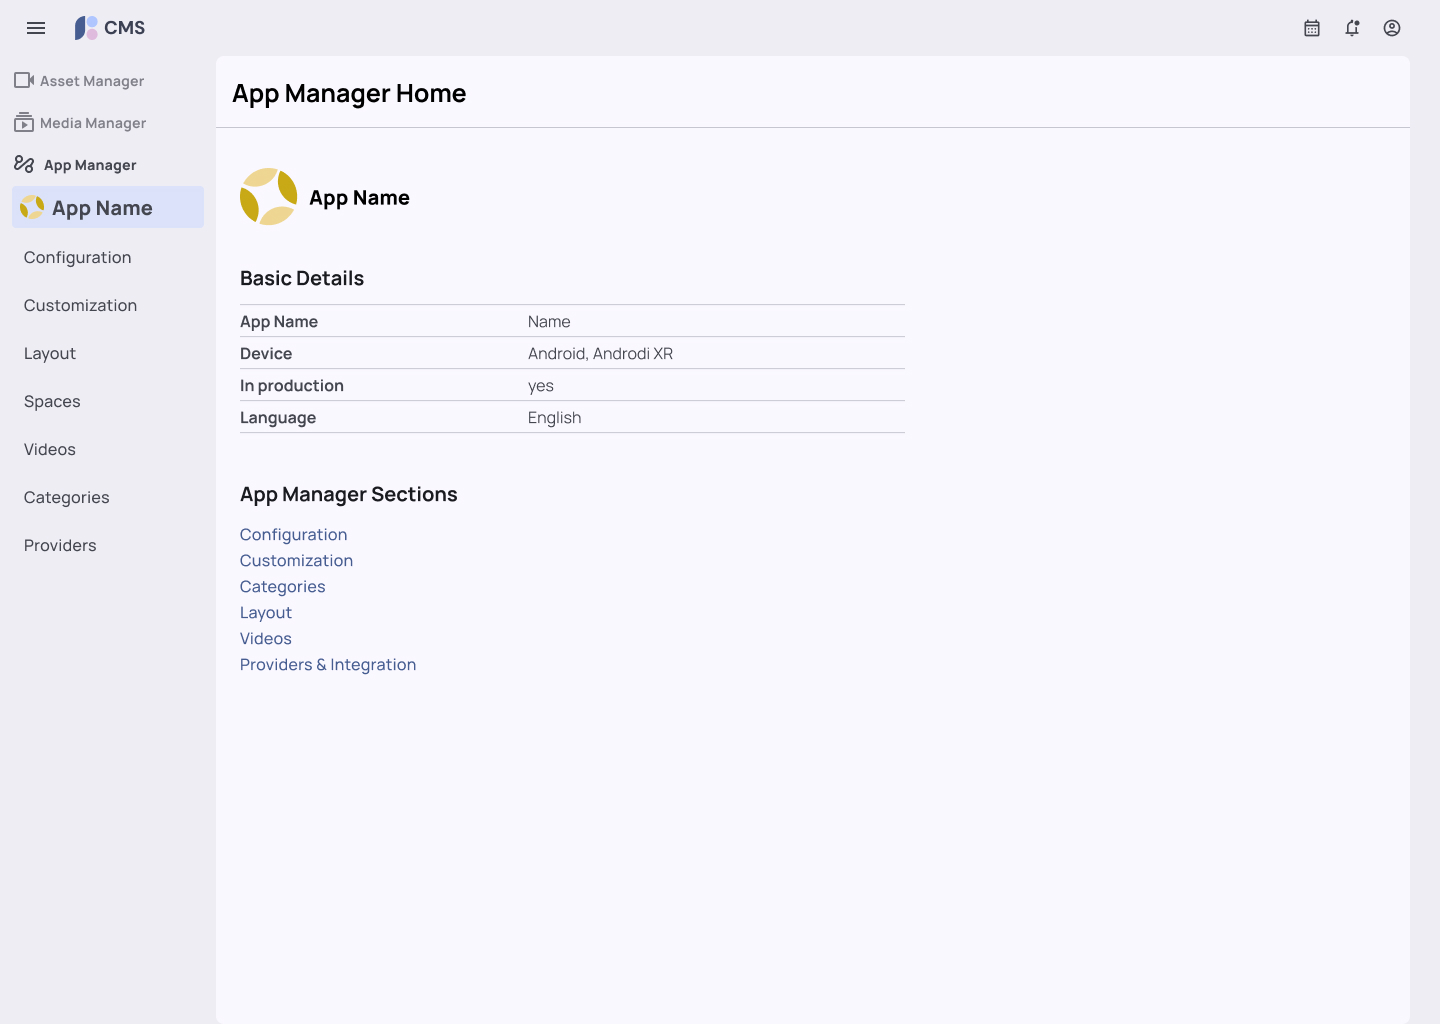The image size is (1440, 1024).
Task: Follow the Configuration section link
Action: coord(294,535)
